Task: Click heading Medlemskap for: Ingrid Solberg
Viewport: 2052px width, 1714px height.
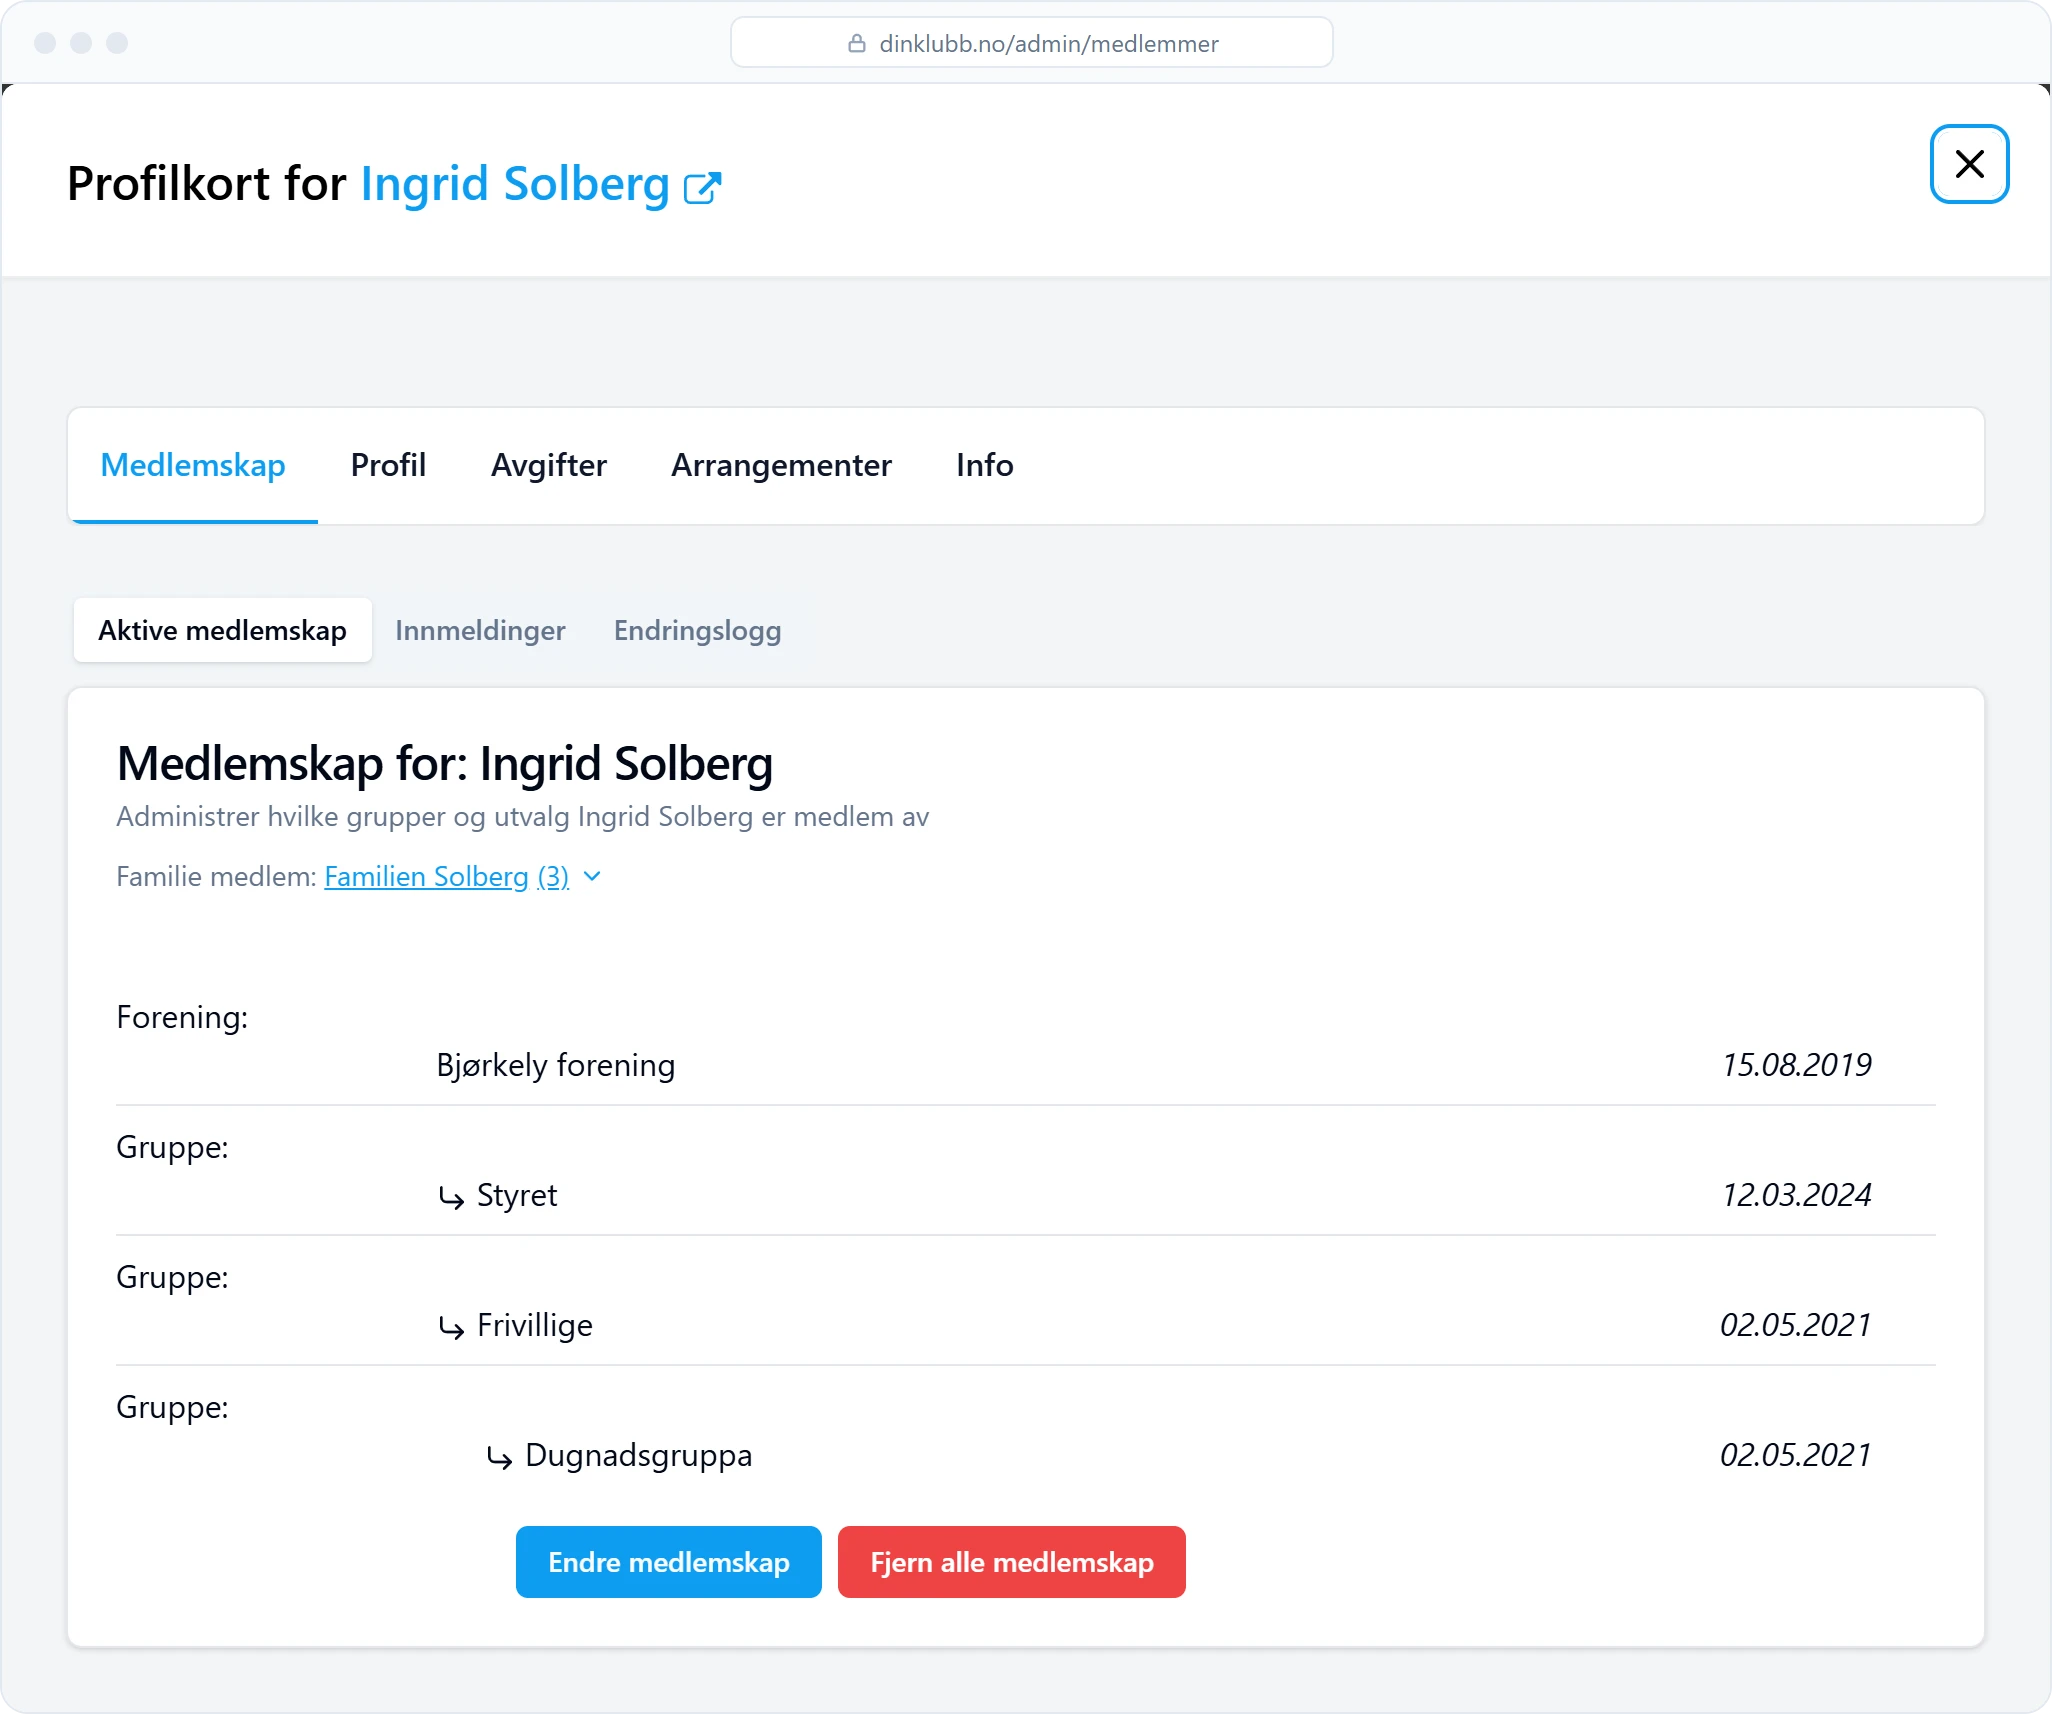Action: (445, 764)
